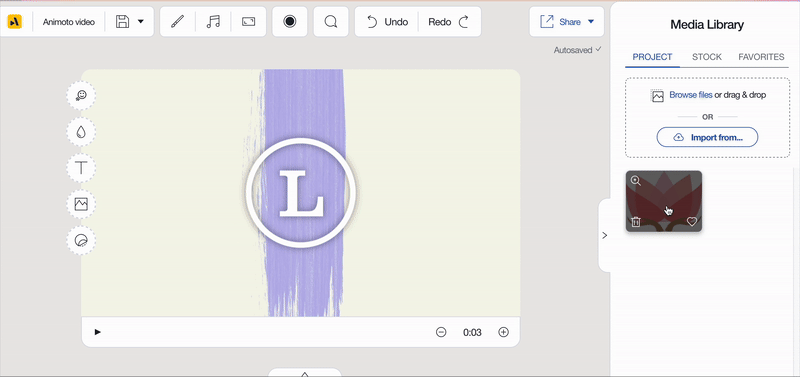Add text with the T tool

[x=81, y=168]
